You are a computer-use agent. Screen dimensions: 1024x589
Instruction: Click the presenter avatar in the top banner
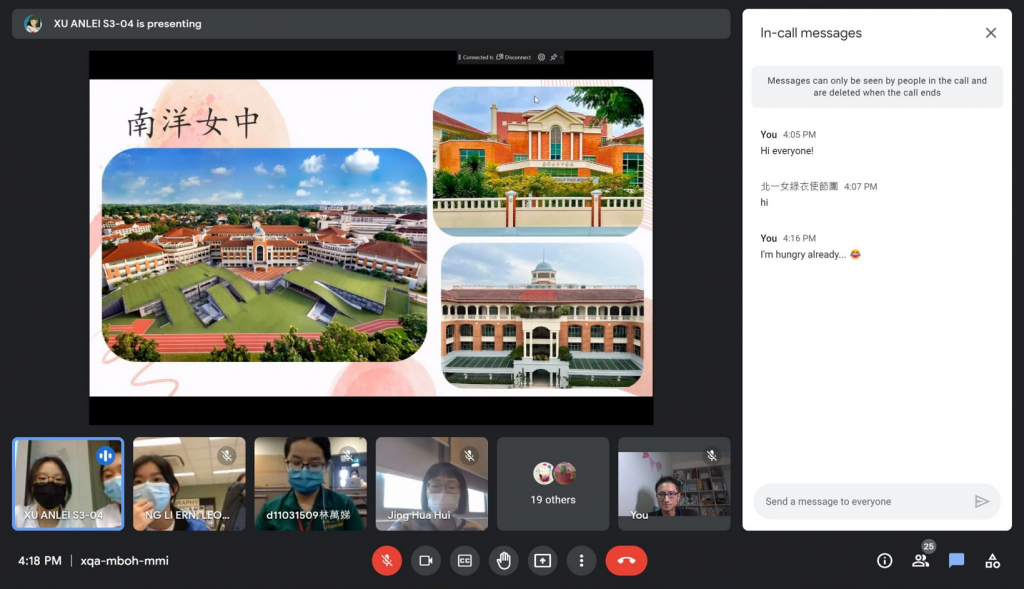[x=33, y=24]
